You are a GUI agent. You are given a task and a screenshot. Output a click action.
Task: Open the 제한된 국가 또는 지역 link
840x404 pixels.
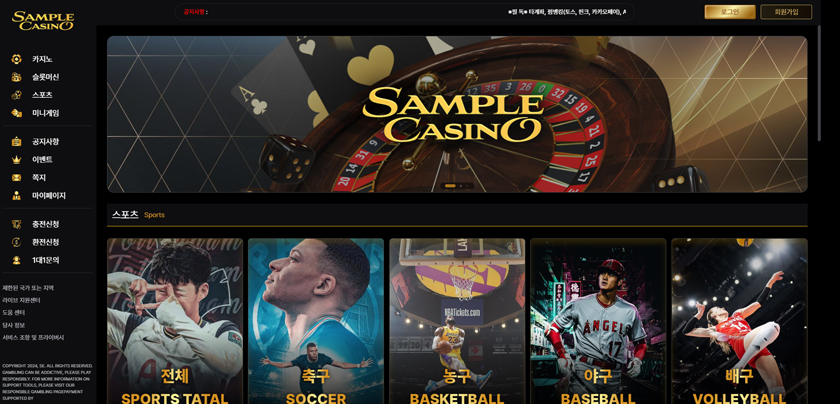(x=28, y=288)
